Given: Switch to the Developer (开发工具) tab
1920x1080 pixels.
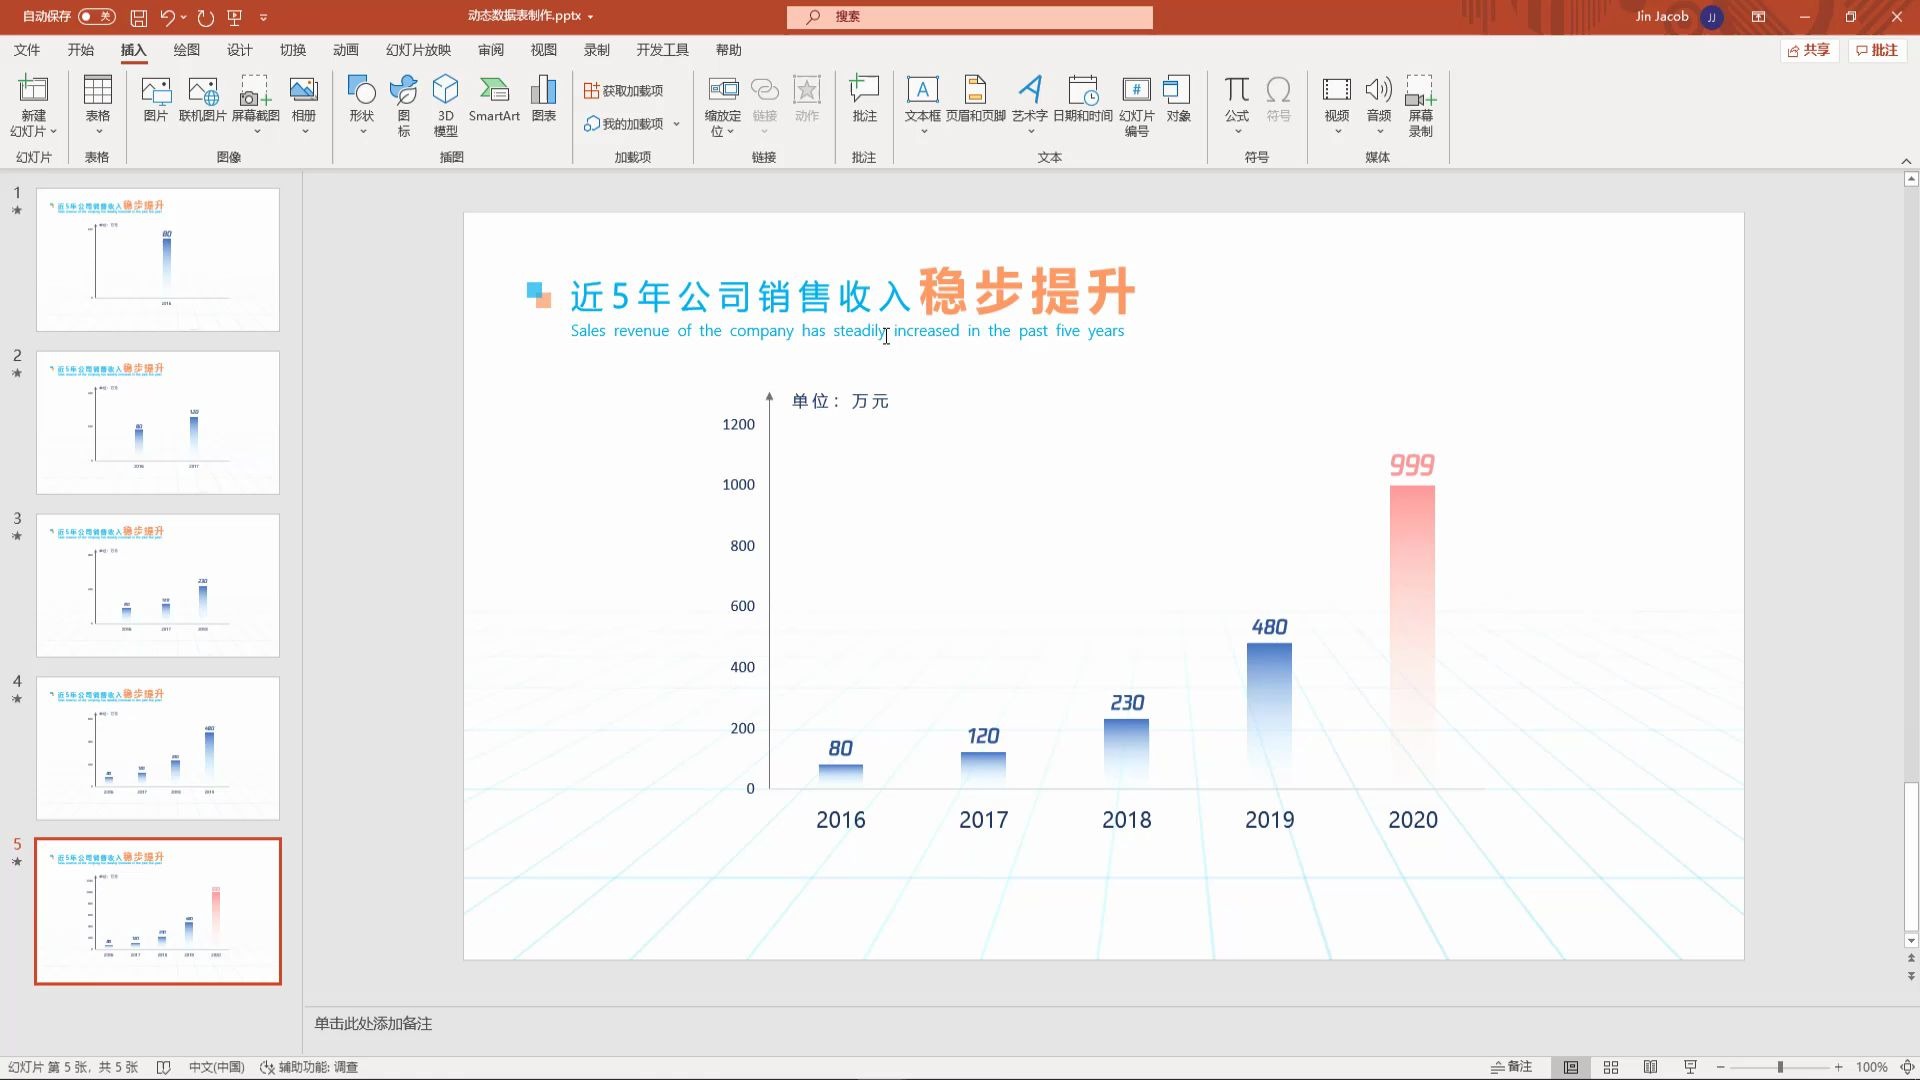Looking at the screenshot, I should pos(662,50).
